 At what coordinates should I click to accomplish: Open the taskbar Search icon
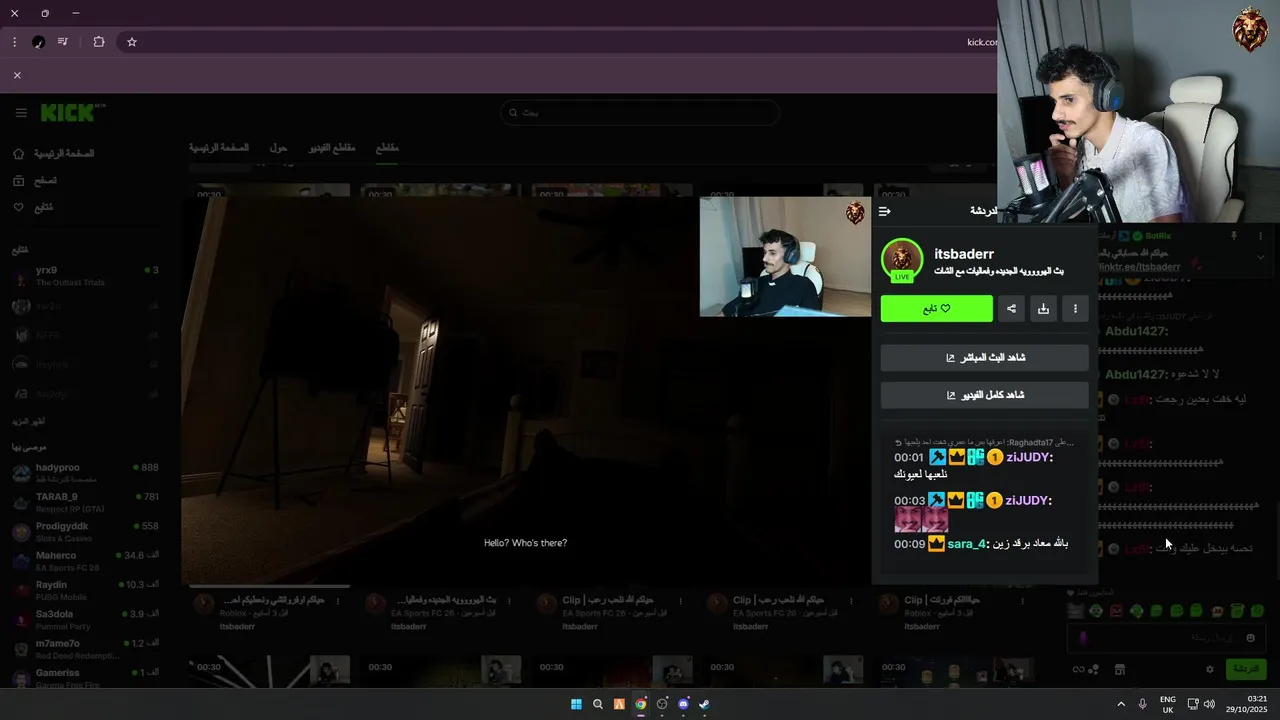[x=598, y=704]
